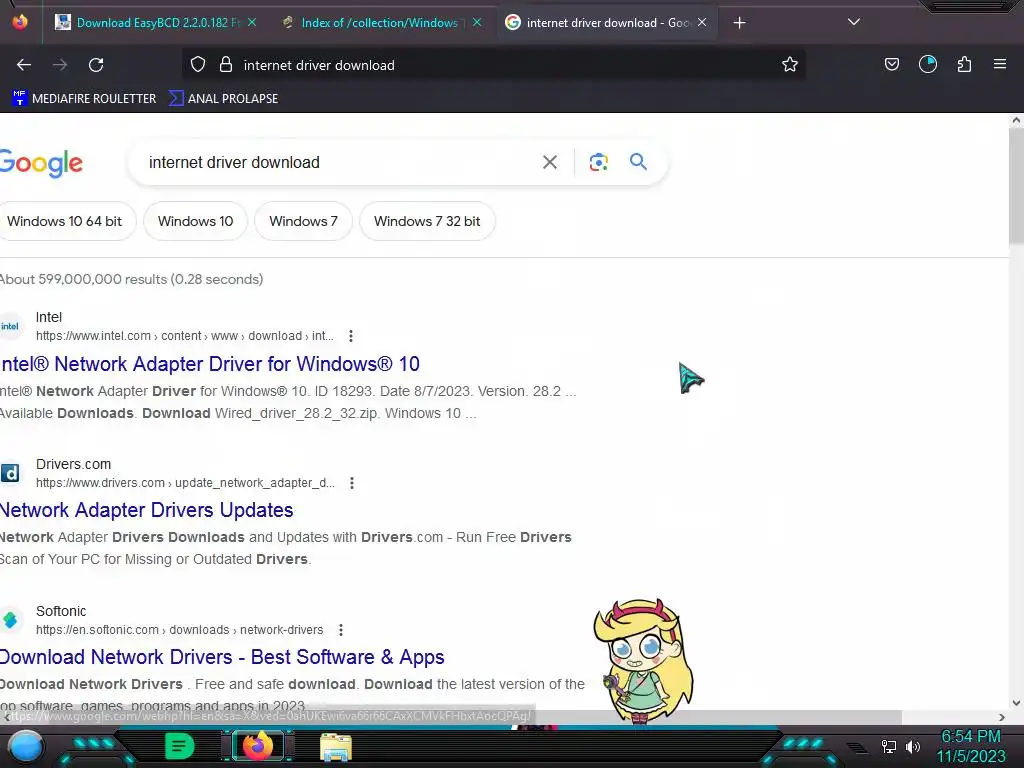Click the intel.com breadcrumb URL
Image resolution: width=1024 pixels, height=768 pixels.
click(x=184, y=336)
